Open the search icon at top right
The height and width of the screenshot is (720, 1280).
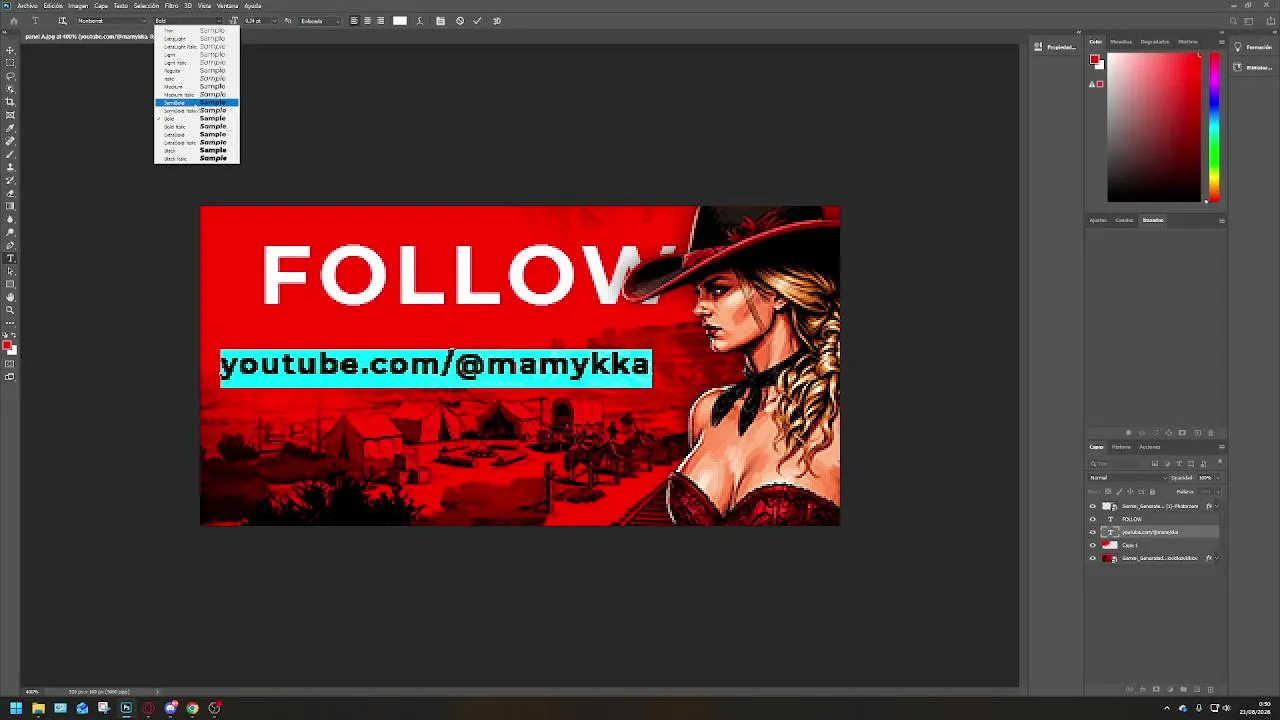point(1234,21)
